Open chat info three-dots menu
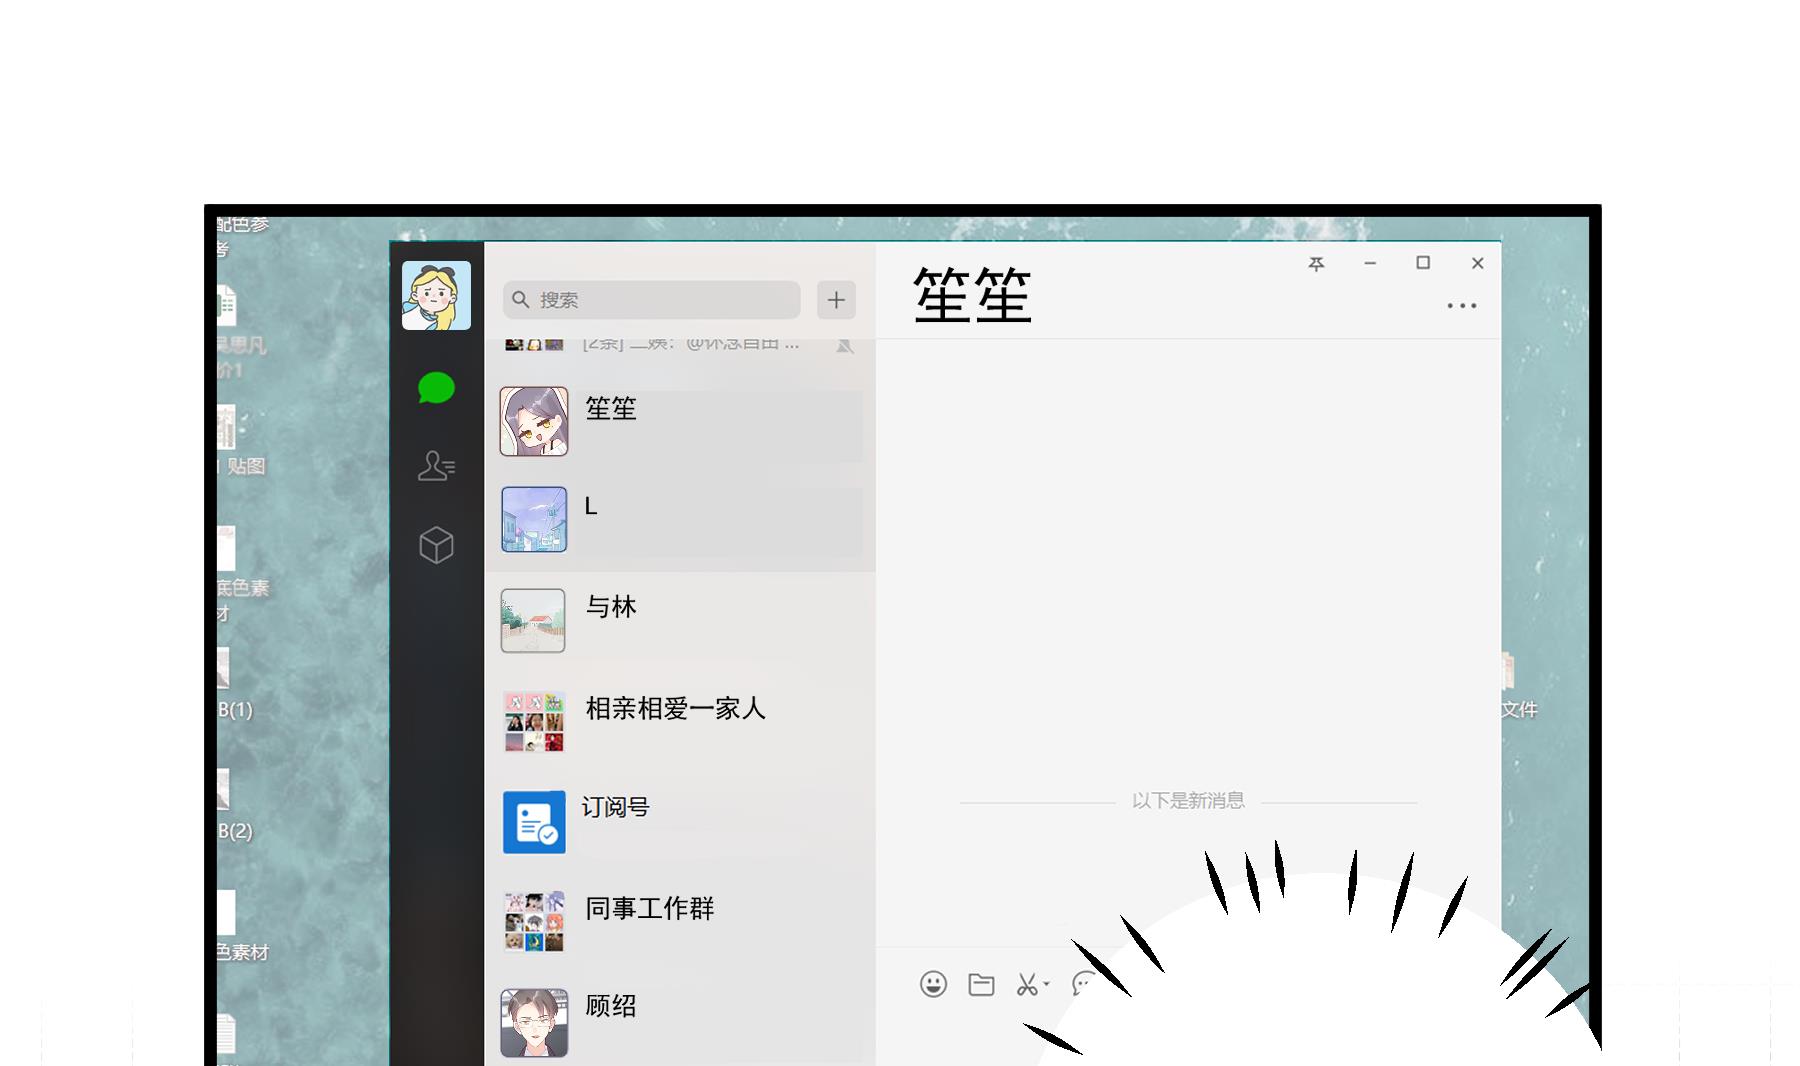 pos(1461,306)
